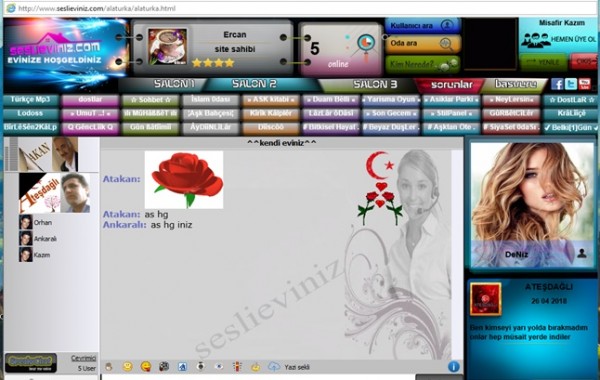The image size is (600, 380).
Task: Click the ATEŞDAĞLI red profile picture
Action: click(x=486, y=299)
